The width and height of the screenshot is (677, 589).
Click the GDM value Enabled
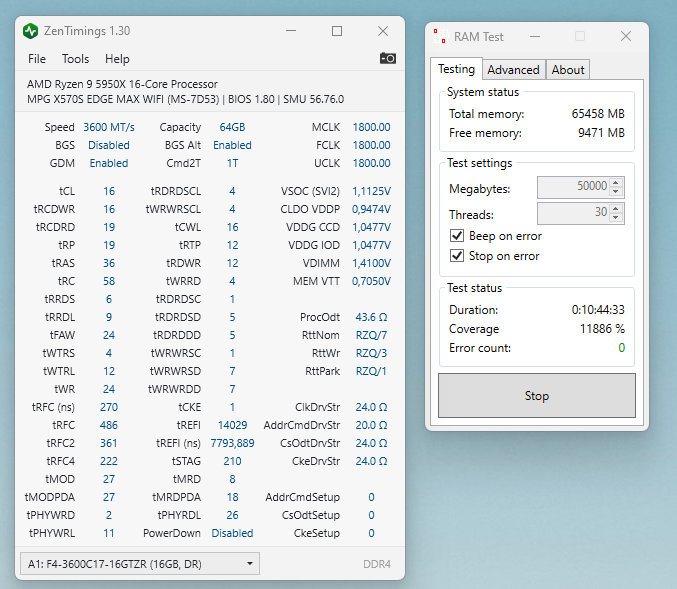pos(109,163)
